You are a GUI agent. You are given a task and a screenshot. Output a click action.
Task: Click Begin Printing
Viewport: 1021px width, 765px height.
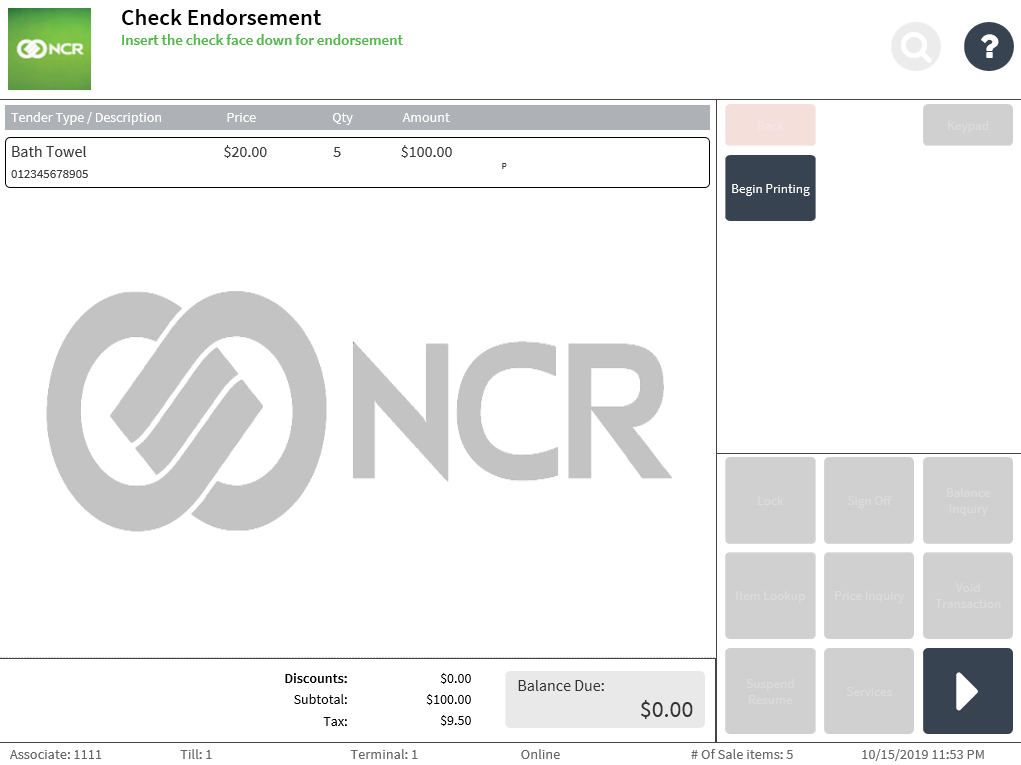770,188
